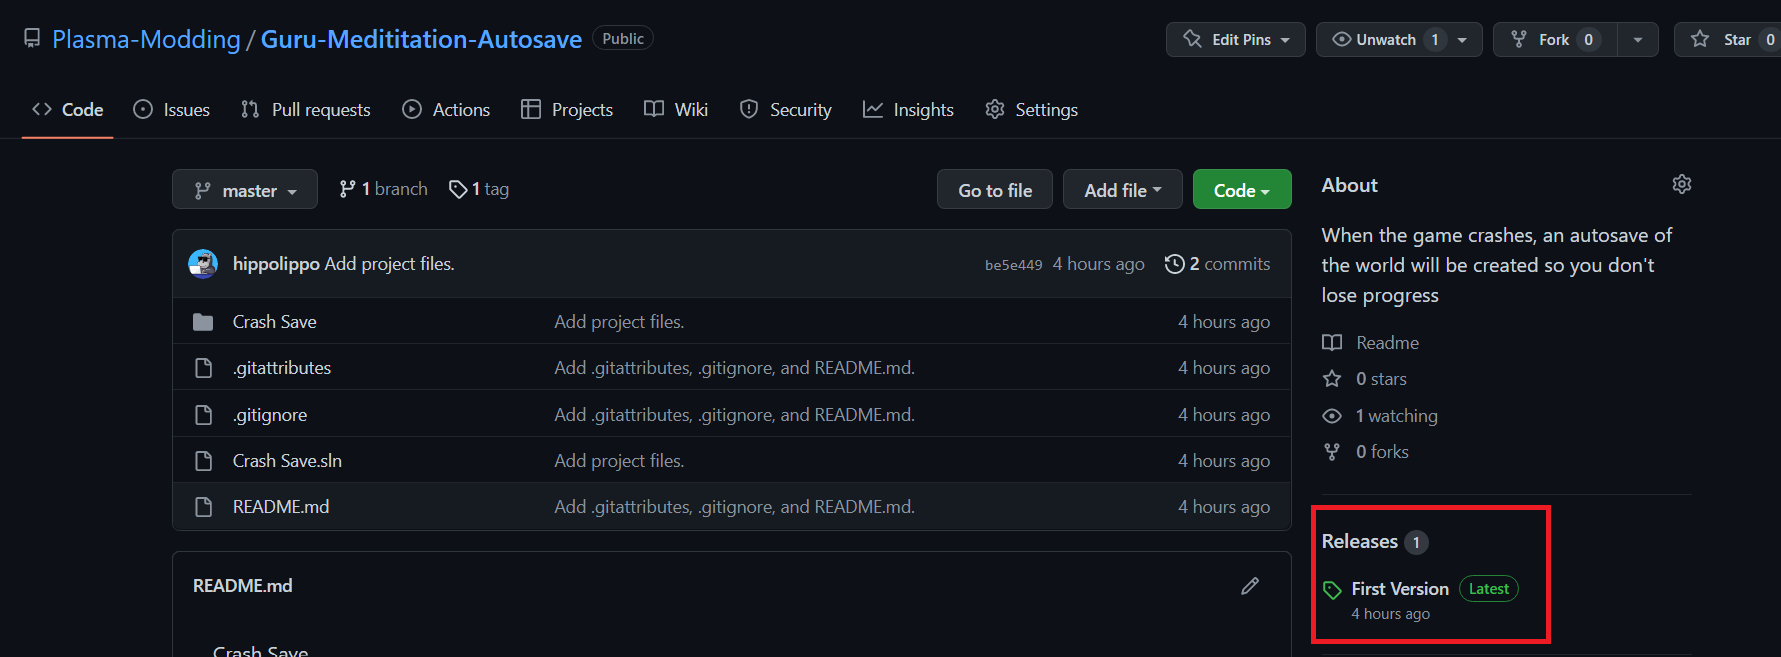
Task: Open the master branch selector
Action: (x=245, y=190)
